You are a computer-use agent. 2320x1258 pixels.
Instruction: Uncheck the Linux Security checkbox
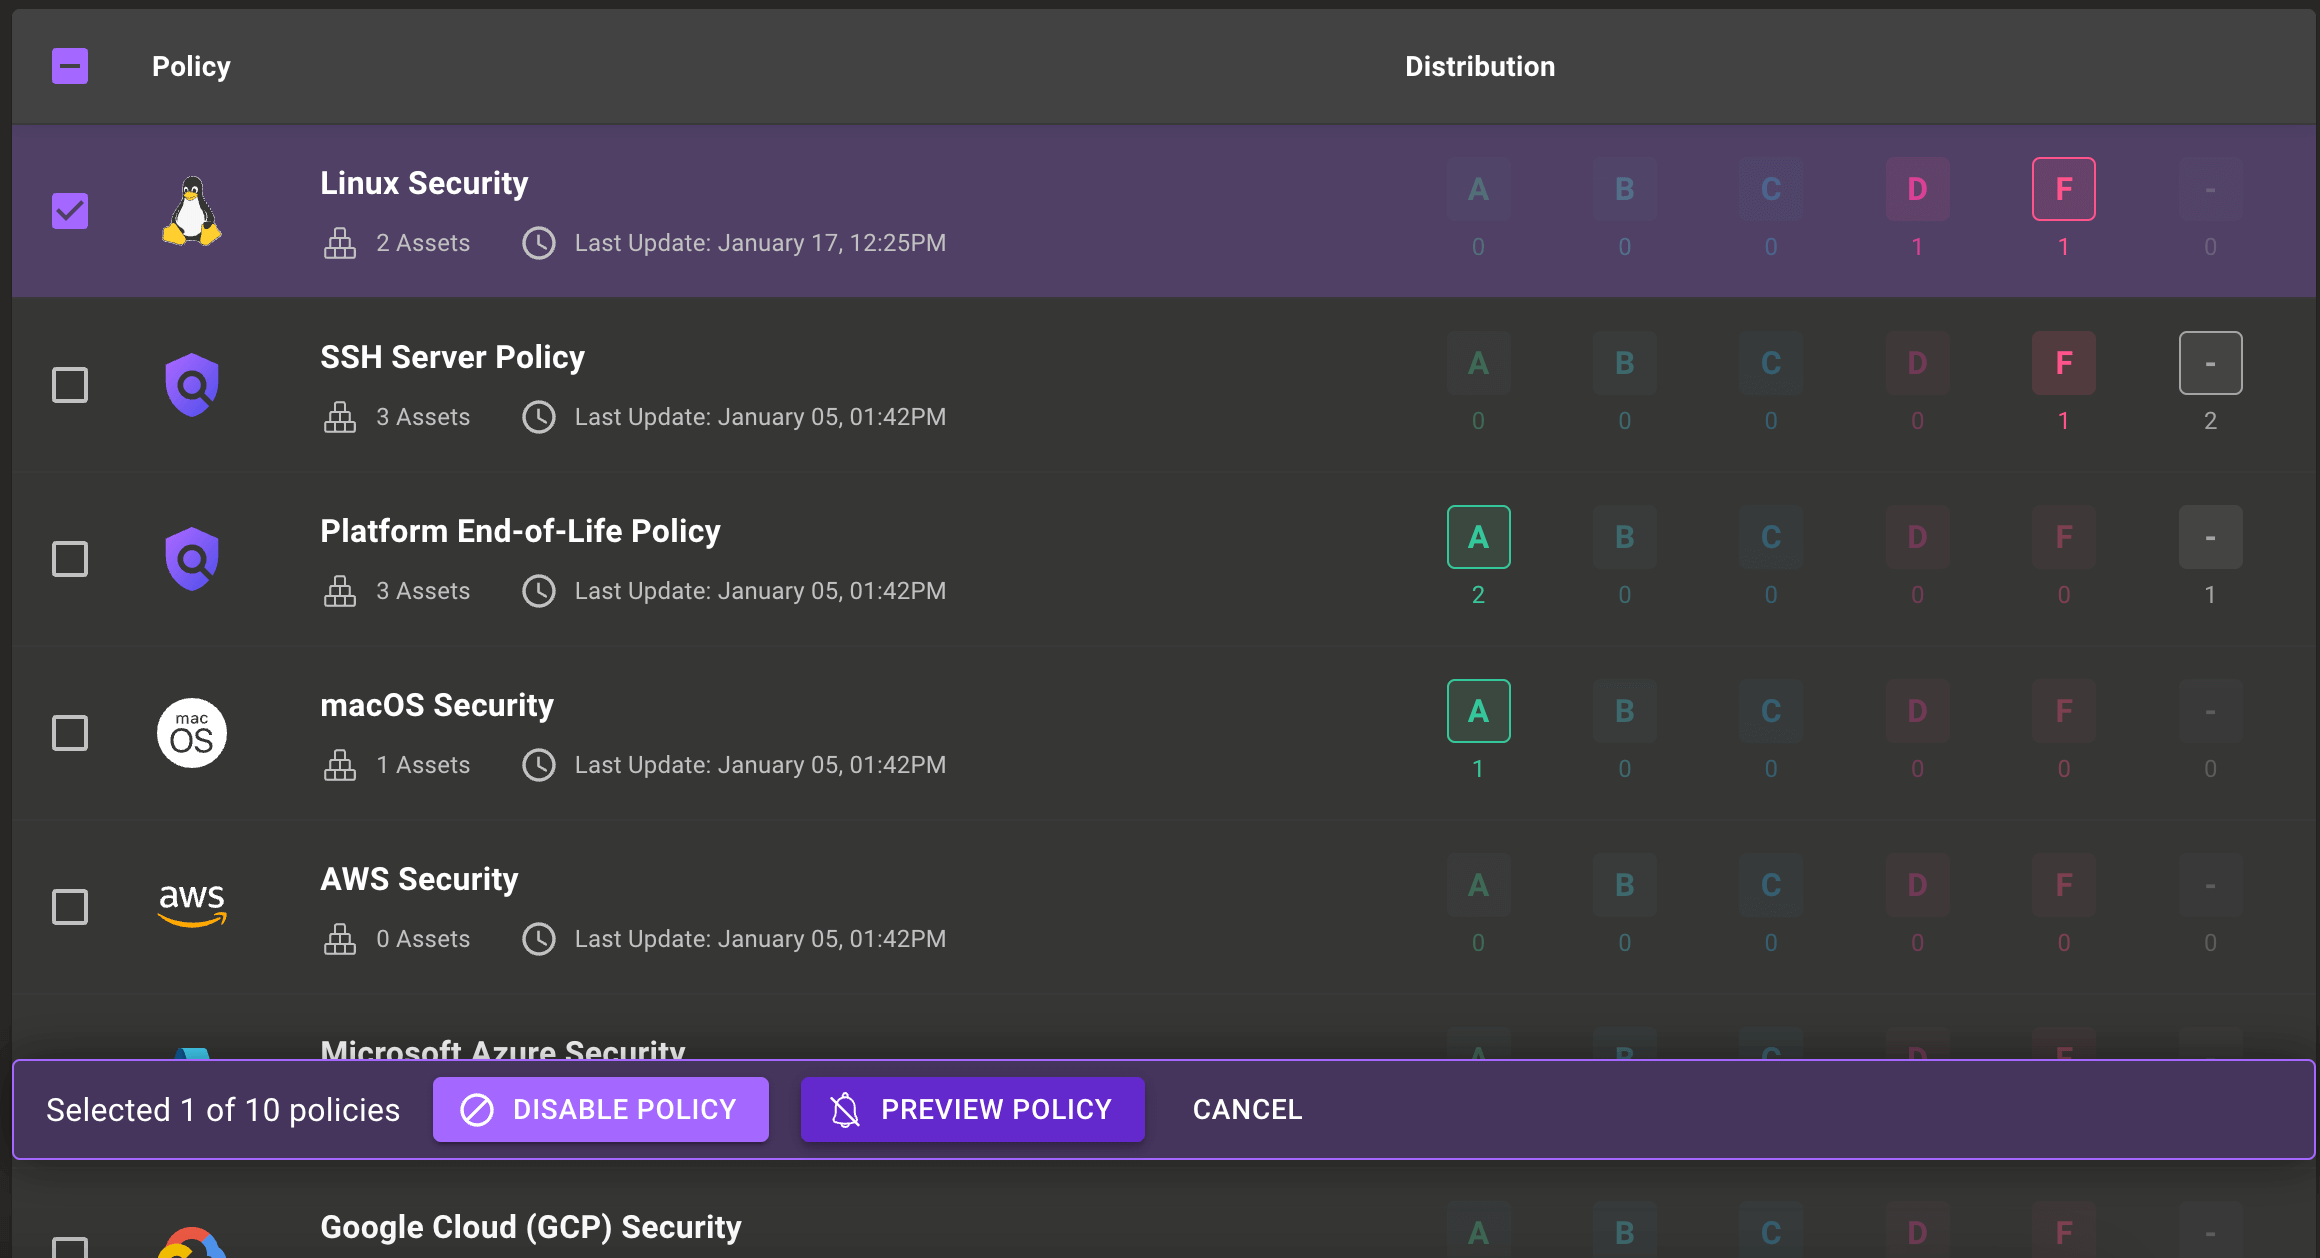click(x=70, y=211)
